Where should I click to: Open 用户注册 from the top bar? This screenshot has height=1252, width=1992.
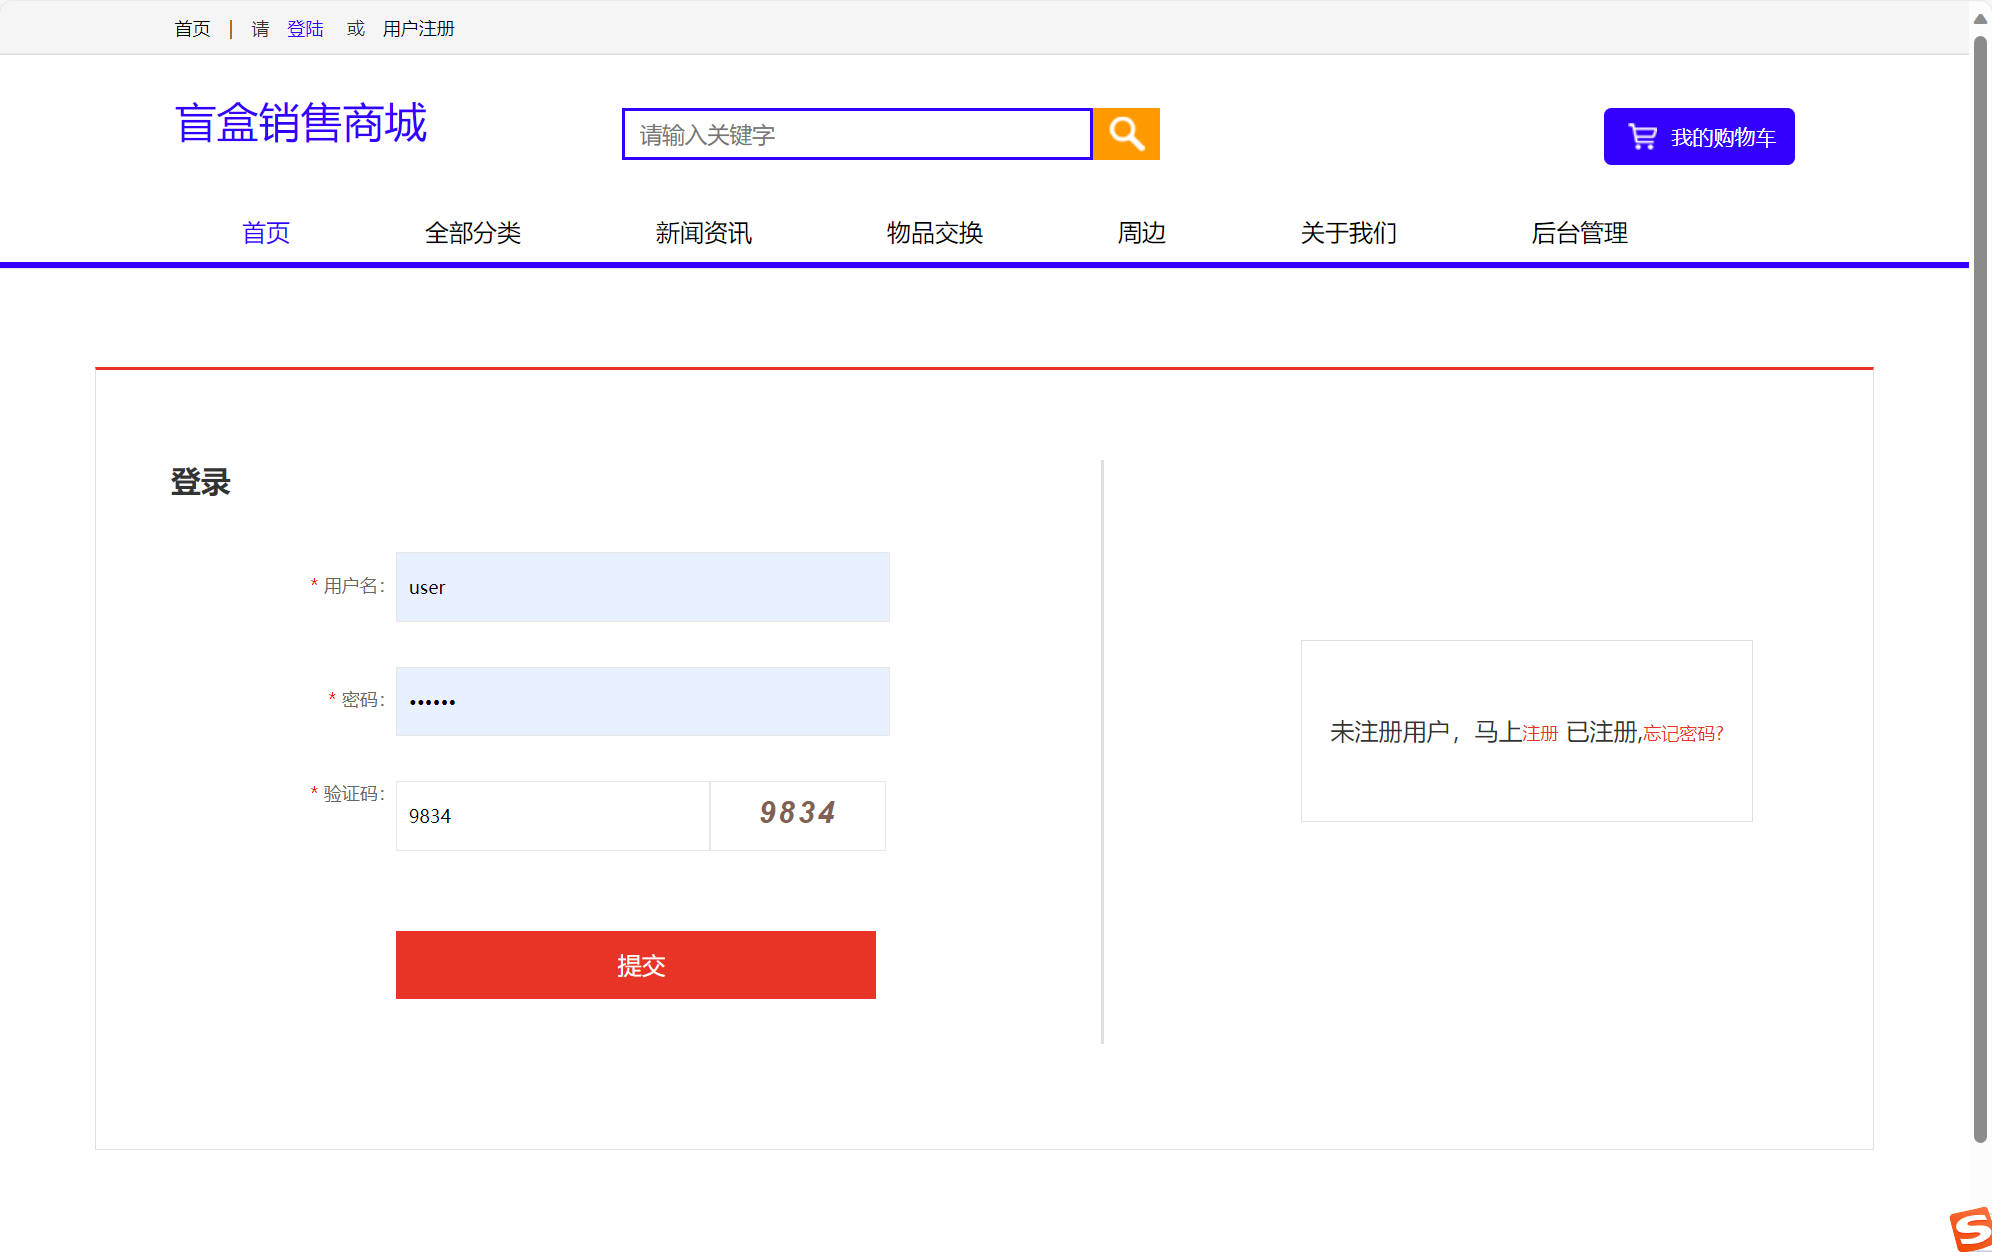click(418, 28)
